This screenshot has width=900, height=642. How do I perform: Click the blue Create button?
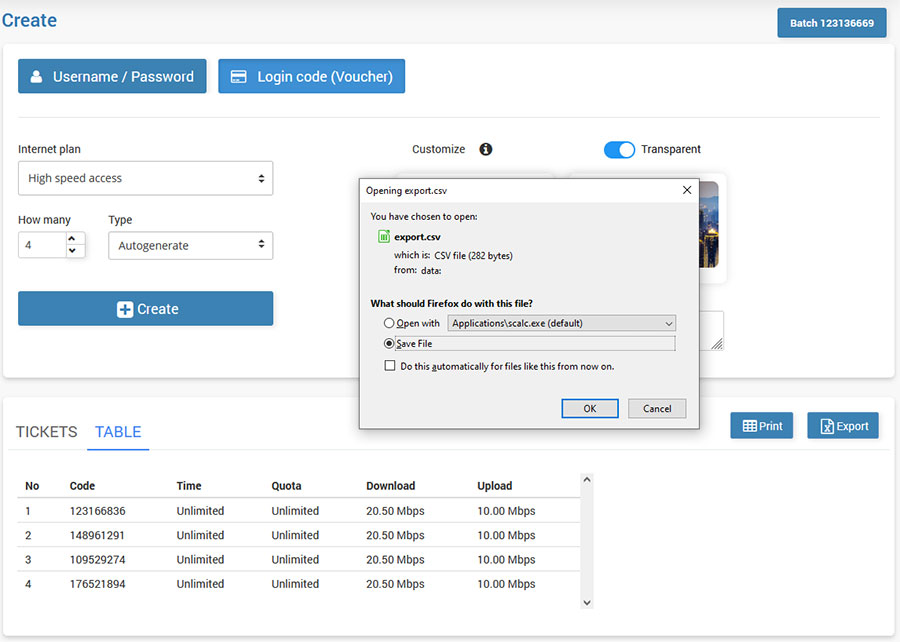click(x=145, y=309)
